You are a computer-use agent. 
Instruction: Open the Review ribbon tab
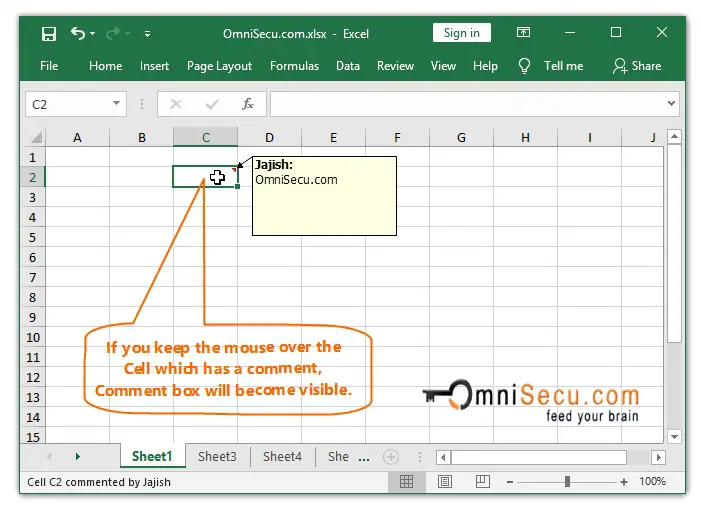click(395, 66)
